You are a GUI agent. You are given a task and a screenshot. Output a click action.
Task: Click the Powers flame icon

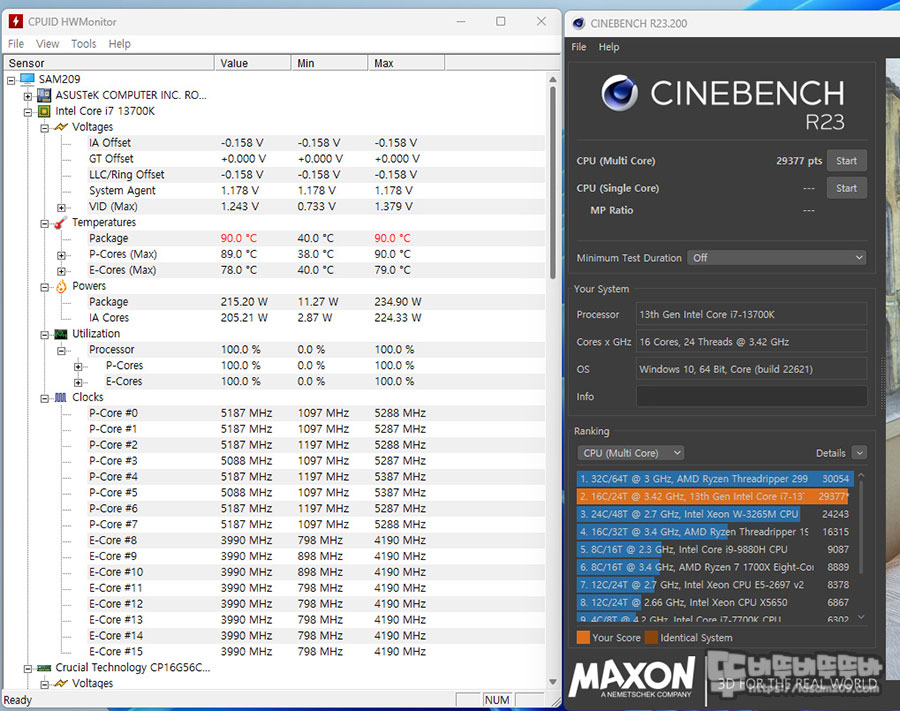61,286
